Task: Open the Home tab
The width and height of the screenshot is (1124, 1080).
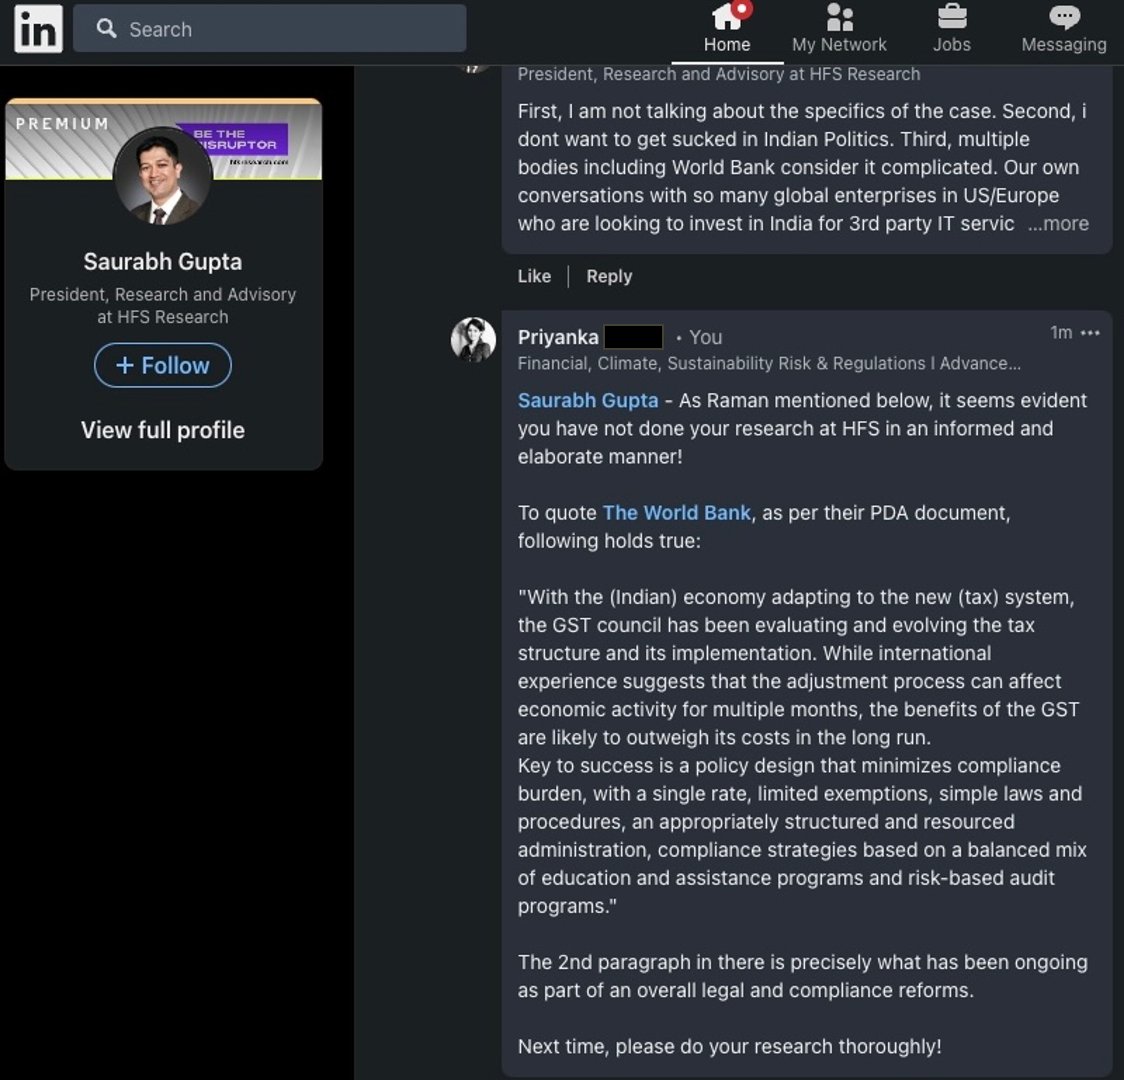Action: (727, 29)
